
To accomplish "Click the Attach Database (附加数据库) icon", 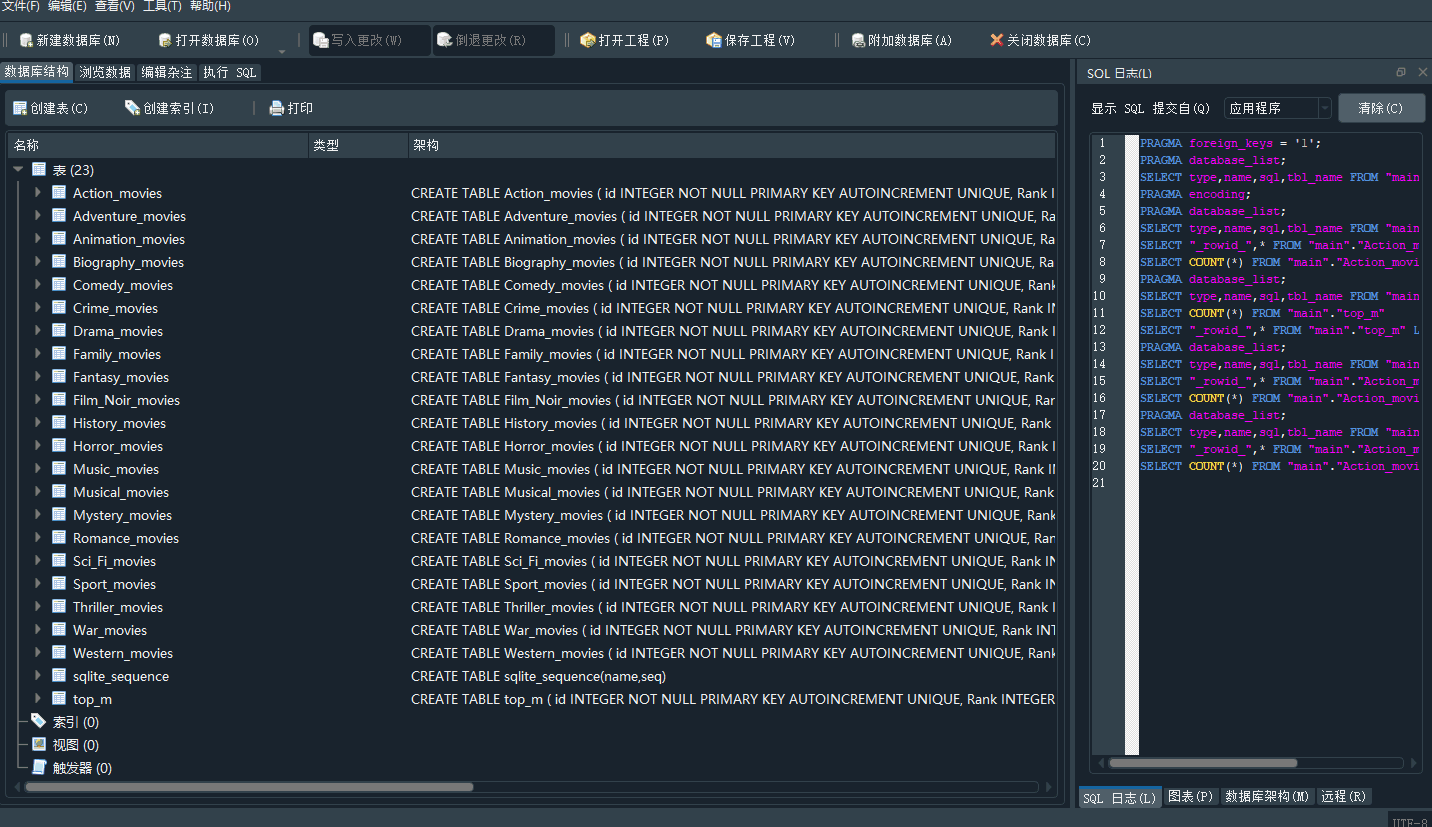I will [x=858, y=41].
